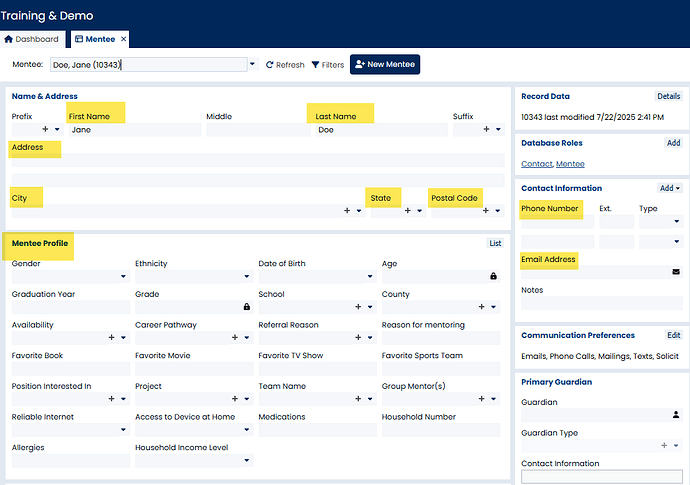Image resolution: width=690 pixels, height=485 pixels.
Task: Expand the Household Income Level dropdown
Action: click(246, 461)
